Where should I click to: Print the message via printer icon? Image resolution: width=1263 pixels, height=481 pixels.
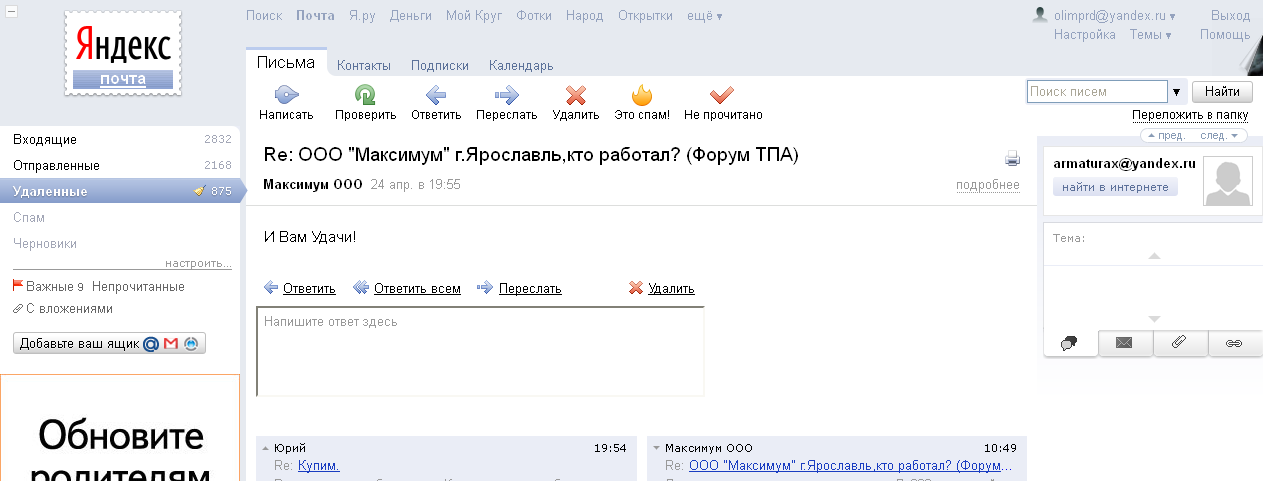pyautogui.click(x=1012, y=159)
